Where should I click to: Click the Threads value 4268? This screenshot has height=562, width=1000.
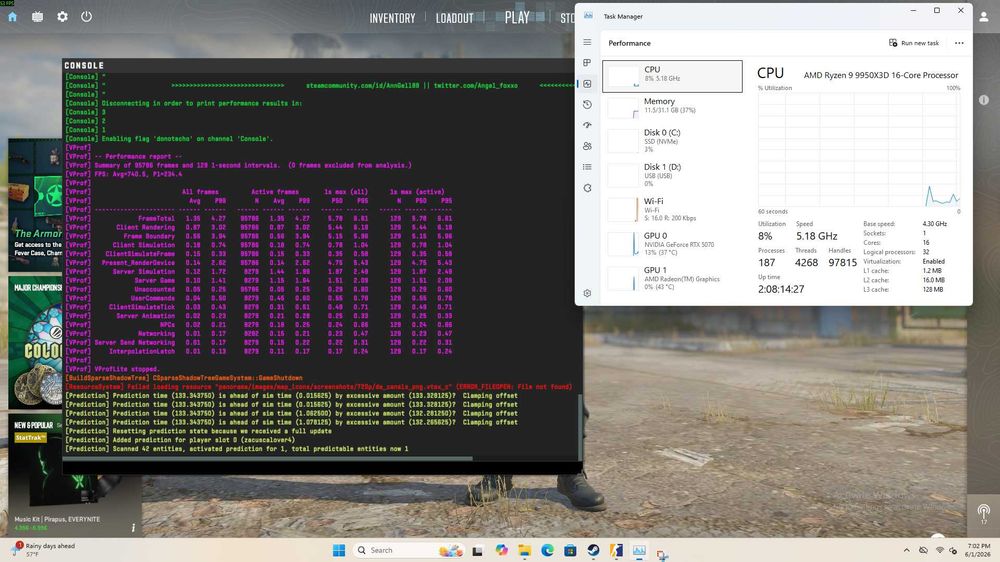pyautogui.click(x=806, y=263)
